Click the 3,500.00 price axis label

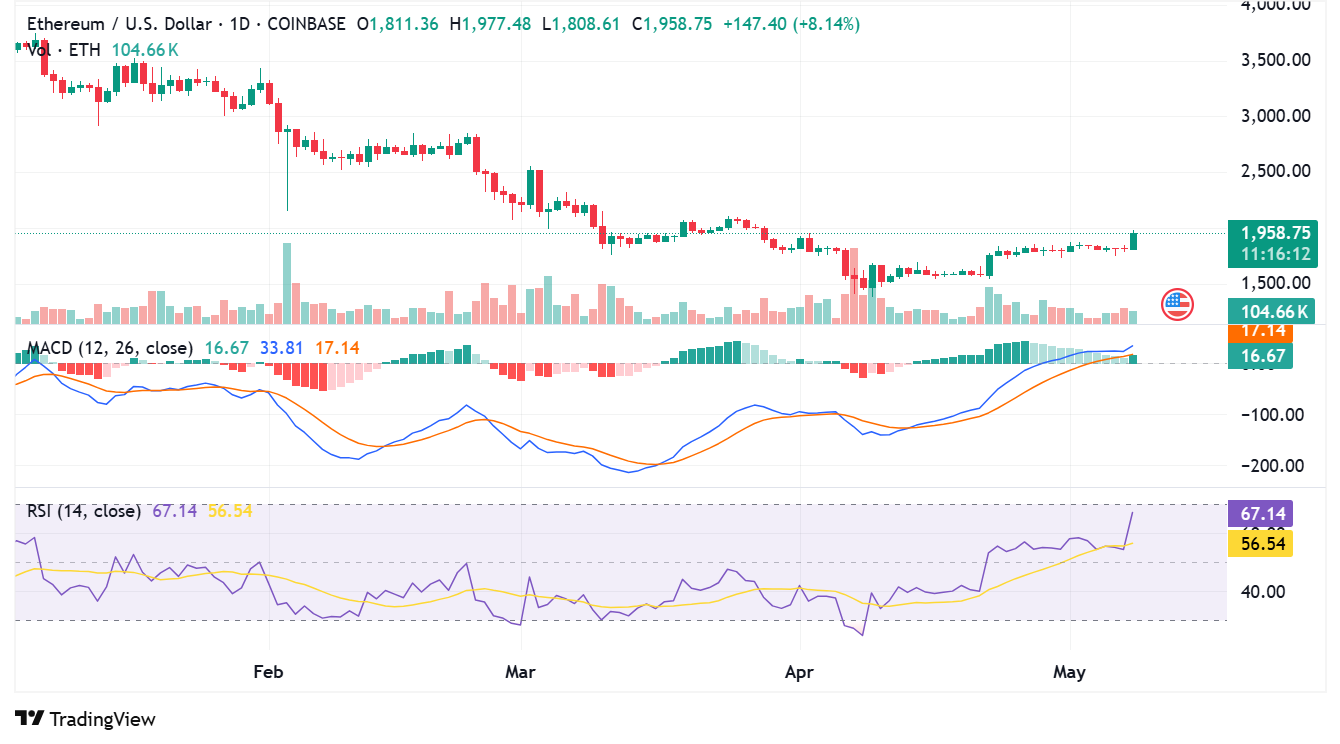coord(1275,60)
